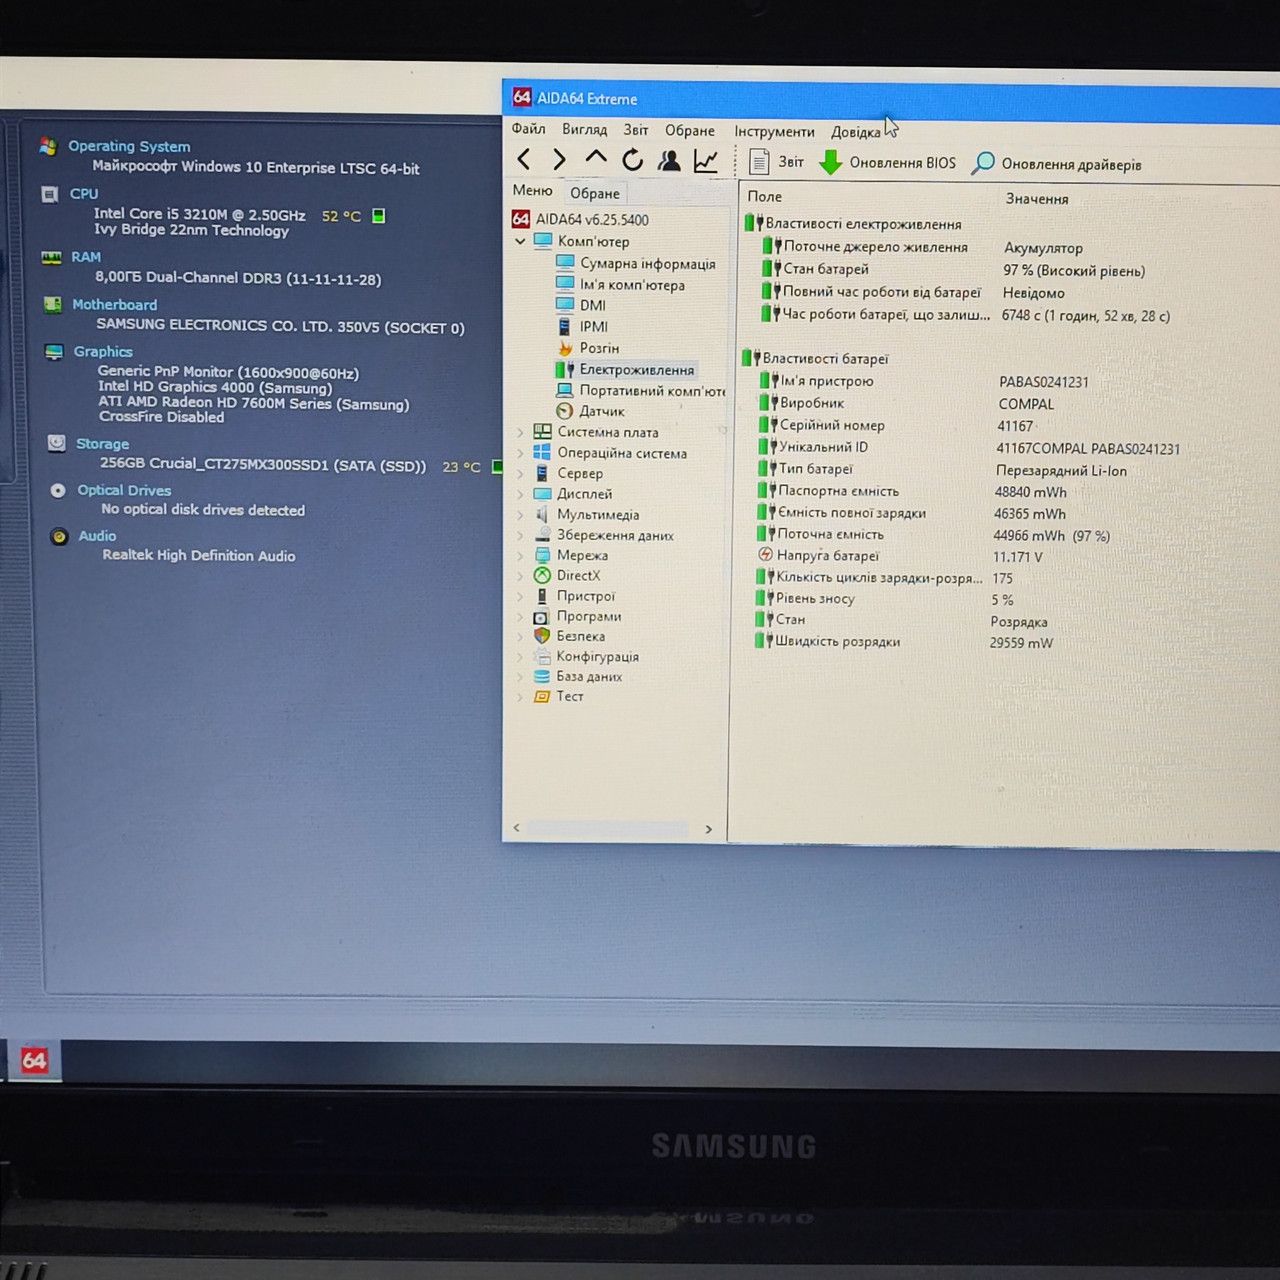Expand the Системна плата node

(x=520, y=432)
